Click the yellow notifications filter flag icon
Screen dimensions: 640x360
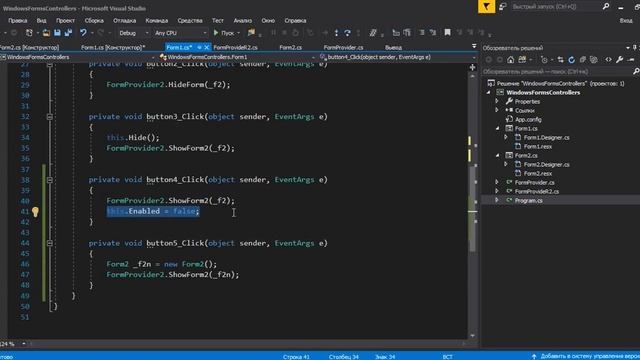tap(486, 7)
